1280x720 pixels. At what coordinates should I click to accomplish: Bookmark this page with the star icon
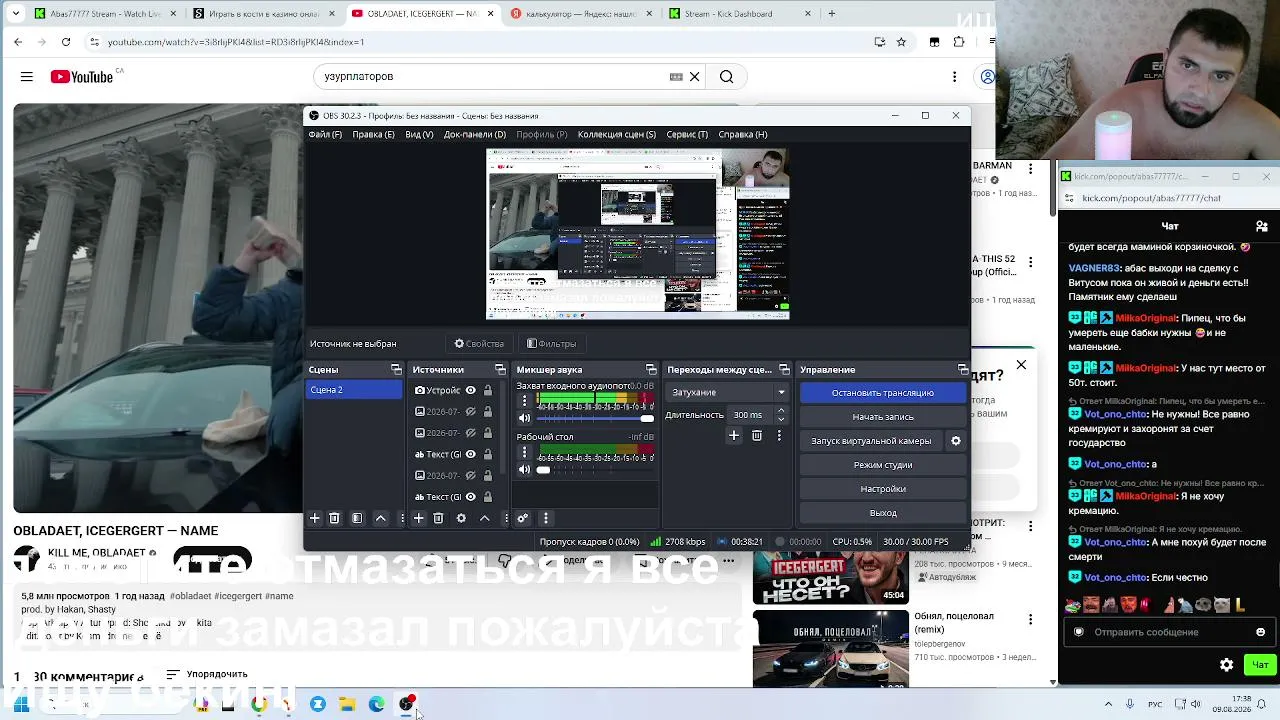(x=901, y=42)
